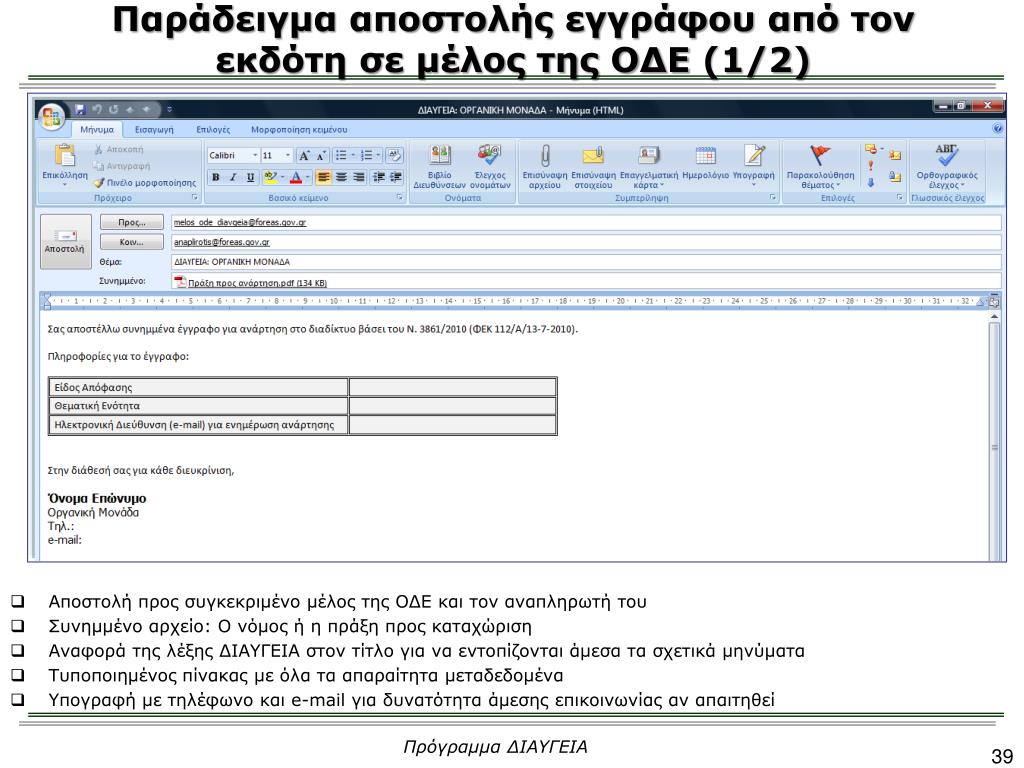Viewport: 1024px width, 768px height.
Task: Insert Ημερολόγιο calendar
Action: point(705,162)
